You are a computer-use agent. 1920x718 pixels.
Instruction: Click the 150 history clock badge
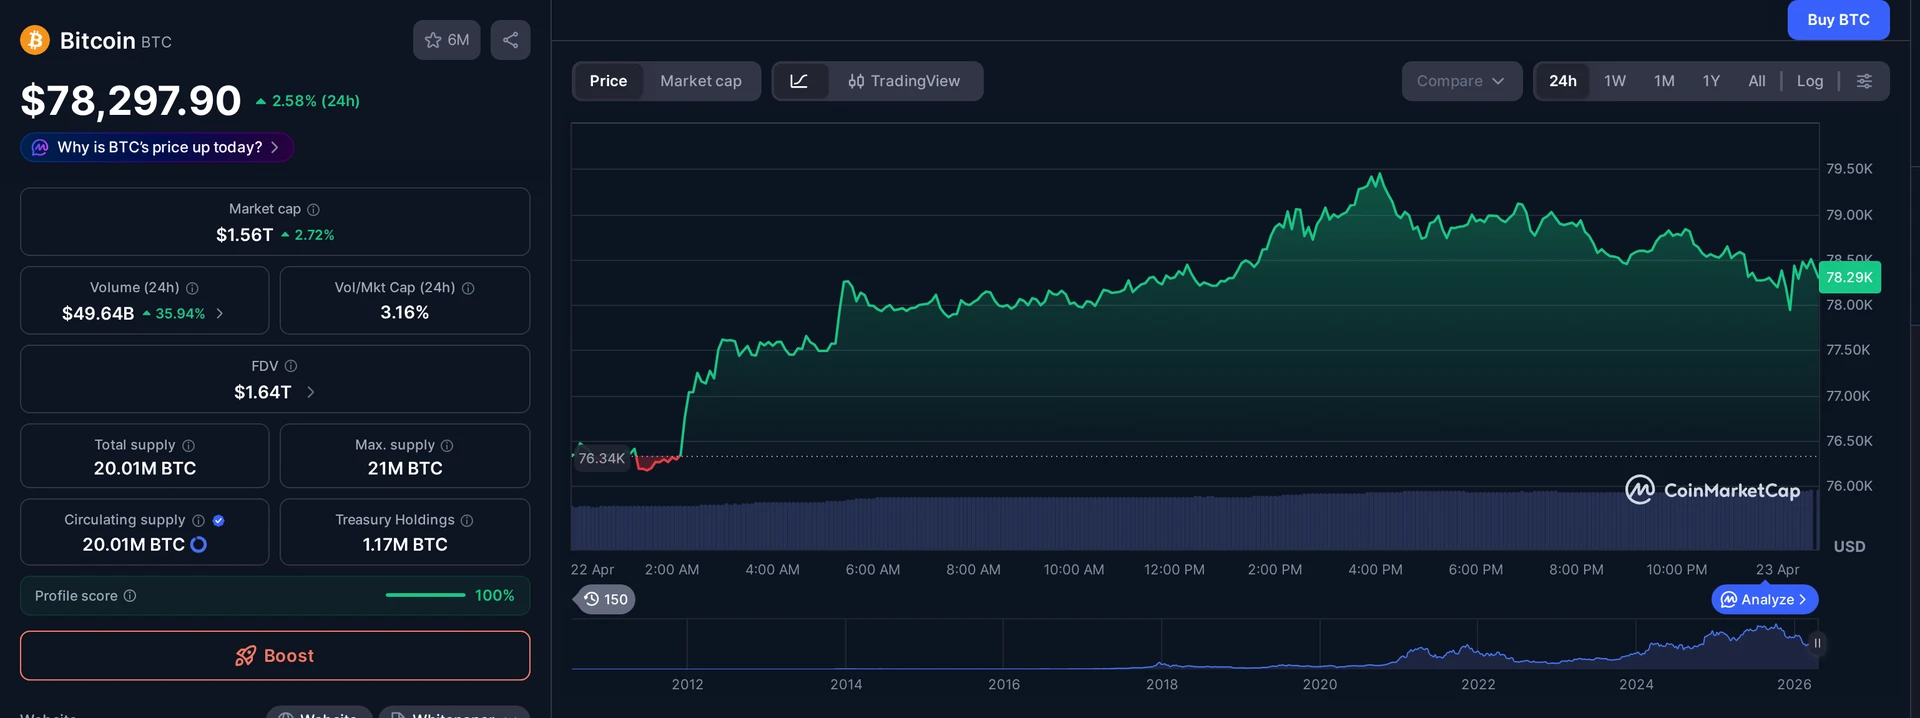(x=606, y=599)
